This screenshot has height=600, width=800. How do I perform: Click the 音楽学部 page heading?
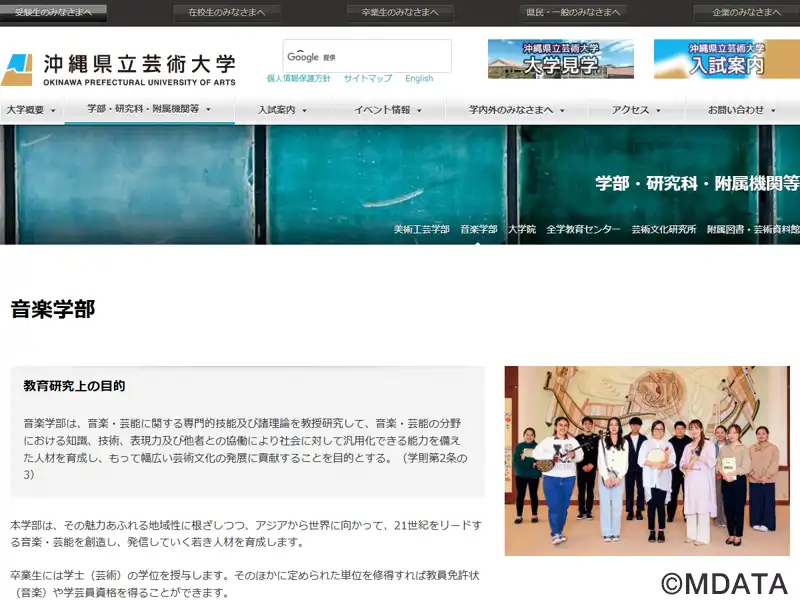tap(53, 309)
